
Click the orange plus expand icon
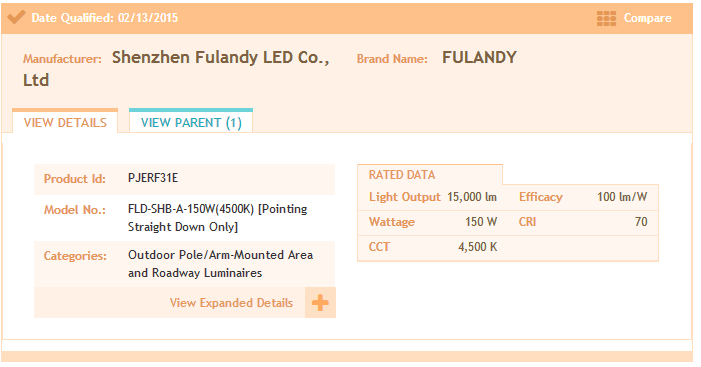tap(320, 303)
